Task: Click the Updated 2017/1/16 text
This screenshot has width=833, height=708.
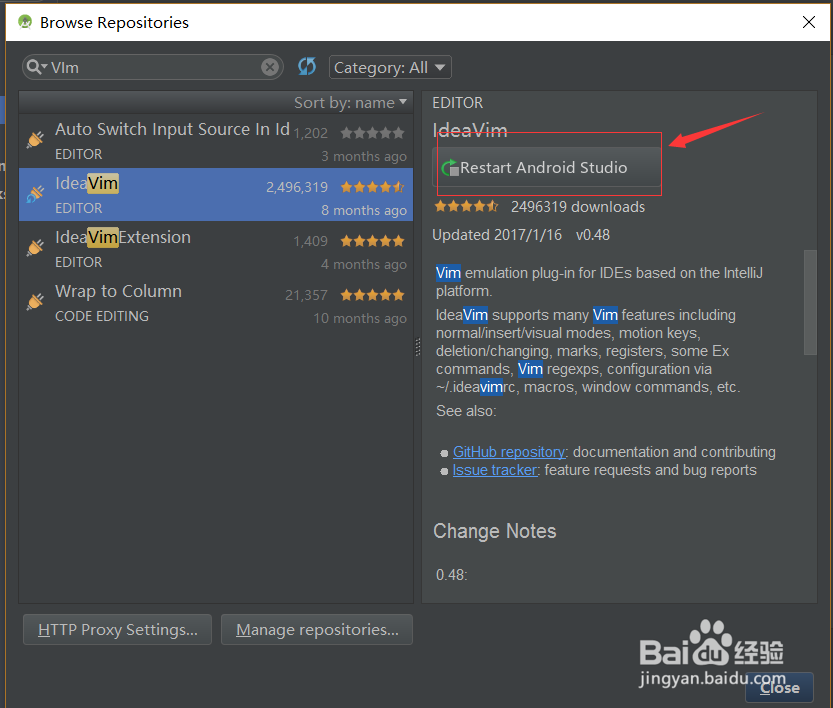Action: (497, 235)
